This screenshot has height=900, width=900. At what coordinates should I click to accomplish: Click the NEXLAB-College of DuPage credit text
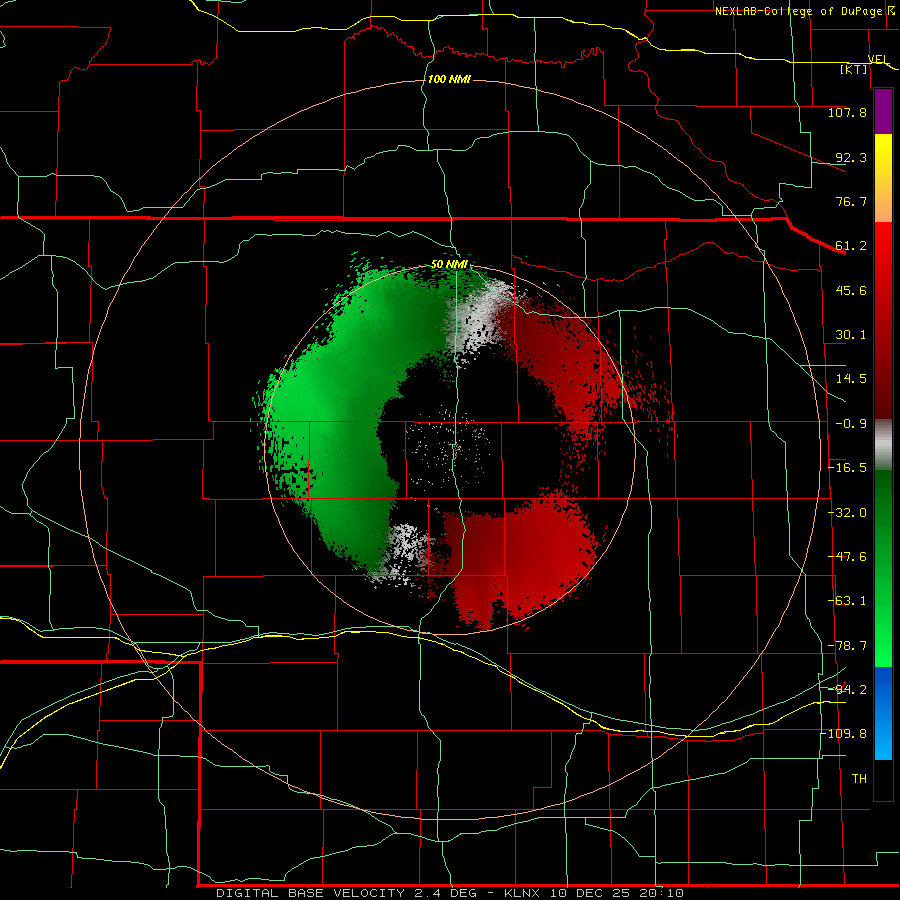tap(798, 11)
